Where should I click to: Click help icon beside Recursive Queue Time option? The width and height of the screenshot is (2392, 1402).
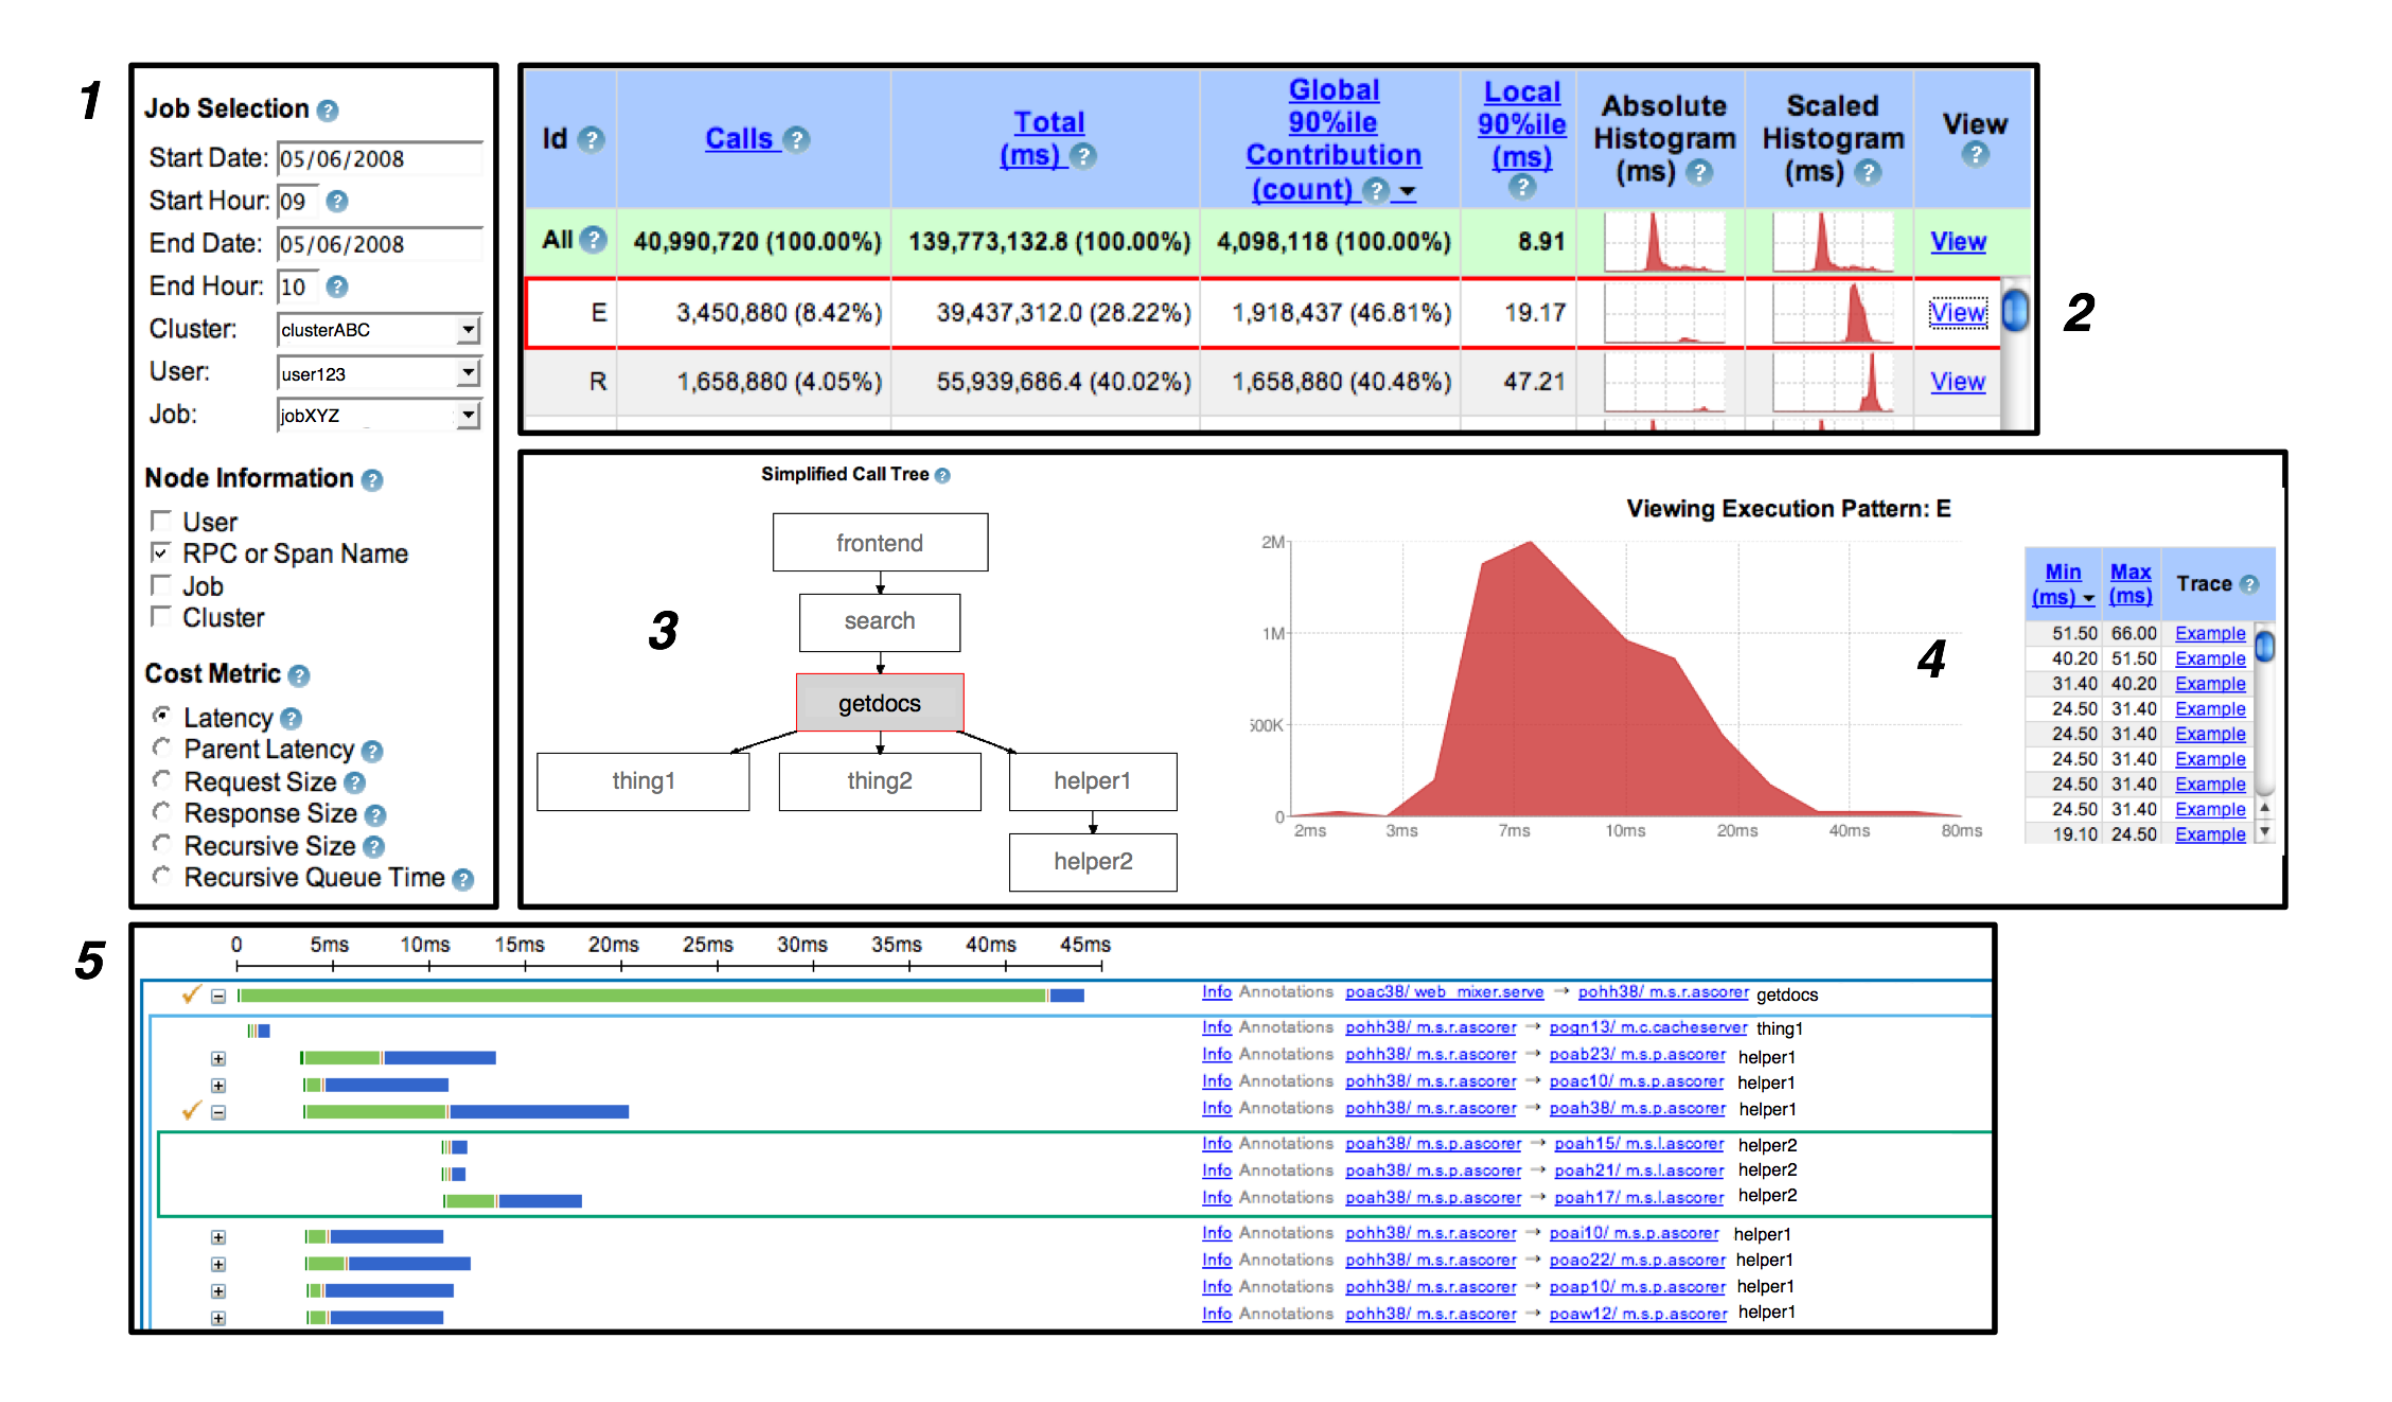tap(462, 879)
